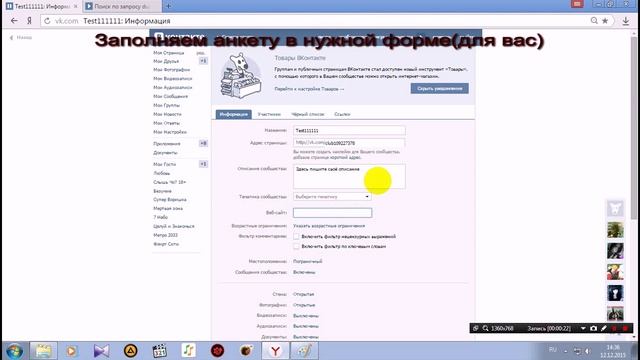
Task: Open 'Мои Новости' in sidebar
Action: [x=167, y=114]
